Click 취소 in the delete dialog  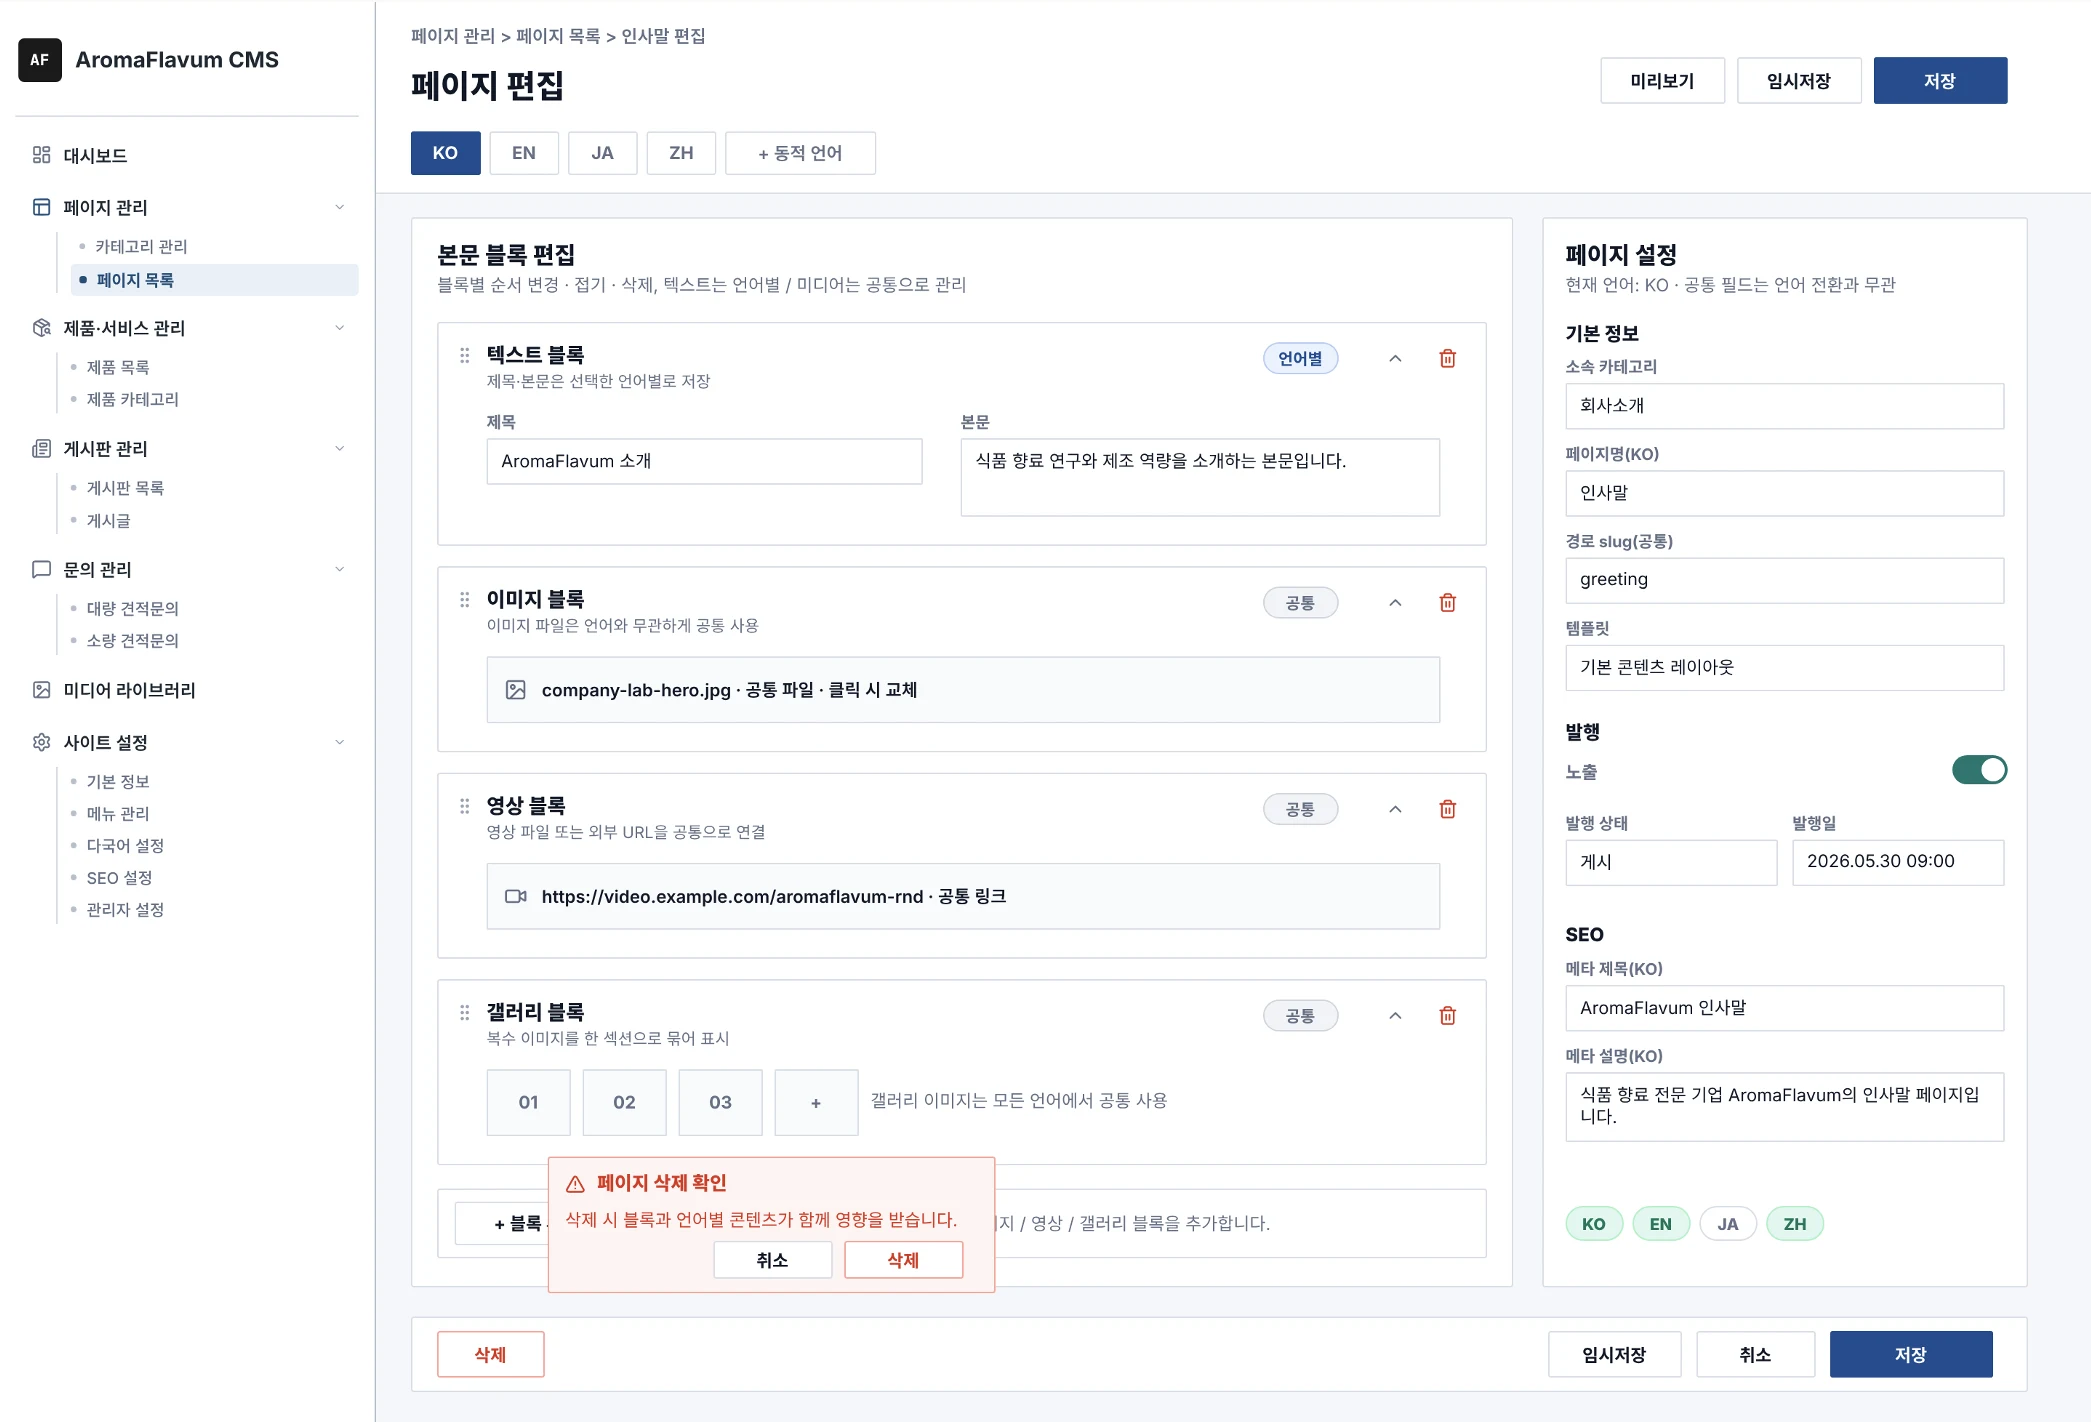(x=772, y=1260)
